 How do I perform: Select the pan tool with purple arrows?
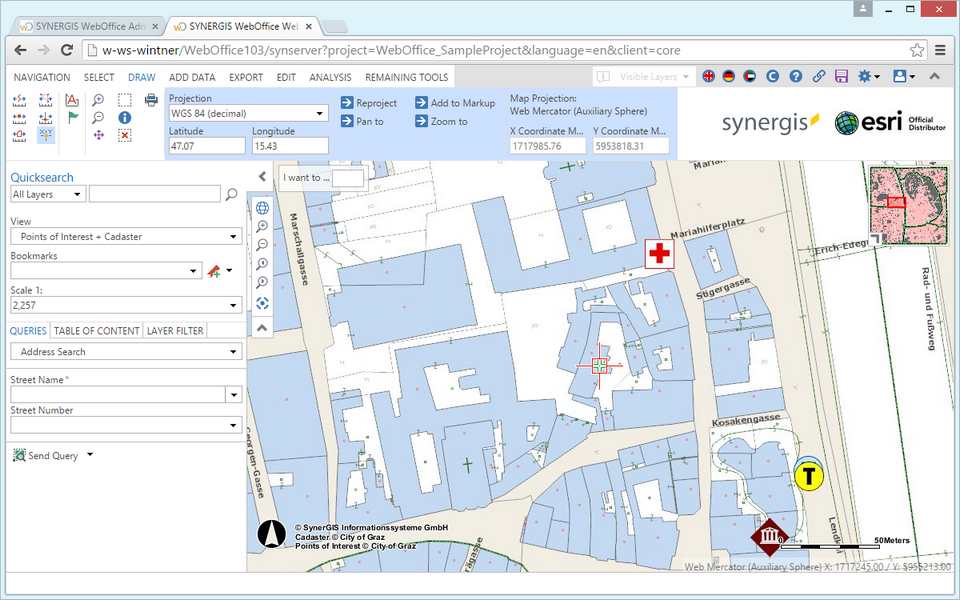[99, 135]
